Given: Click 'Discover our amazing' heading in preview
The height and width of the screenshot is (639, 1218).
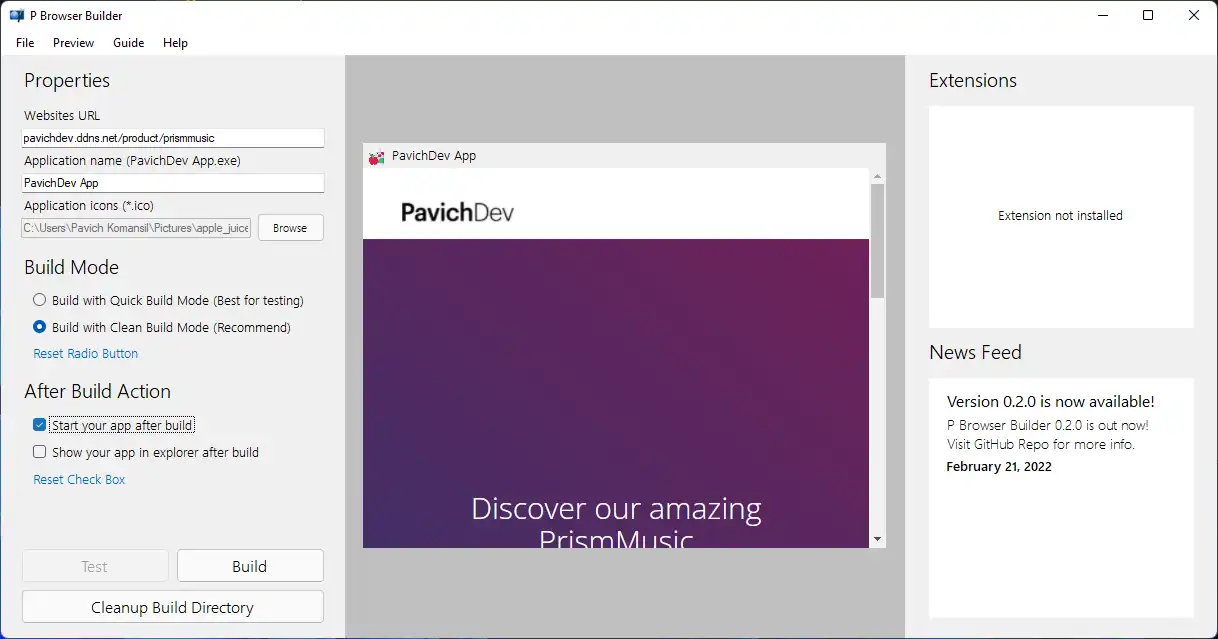Looking at the screenshot, I should pyautogui.click(x=616, y=509).
